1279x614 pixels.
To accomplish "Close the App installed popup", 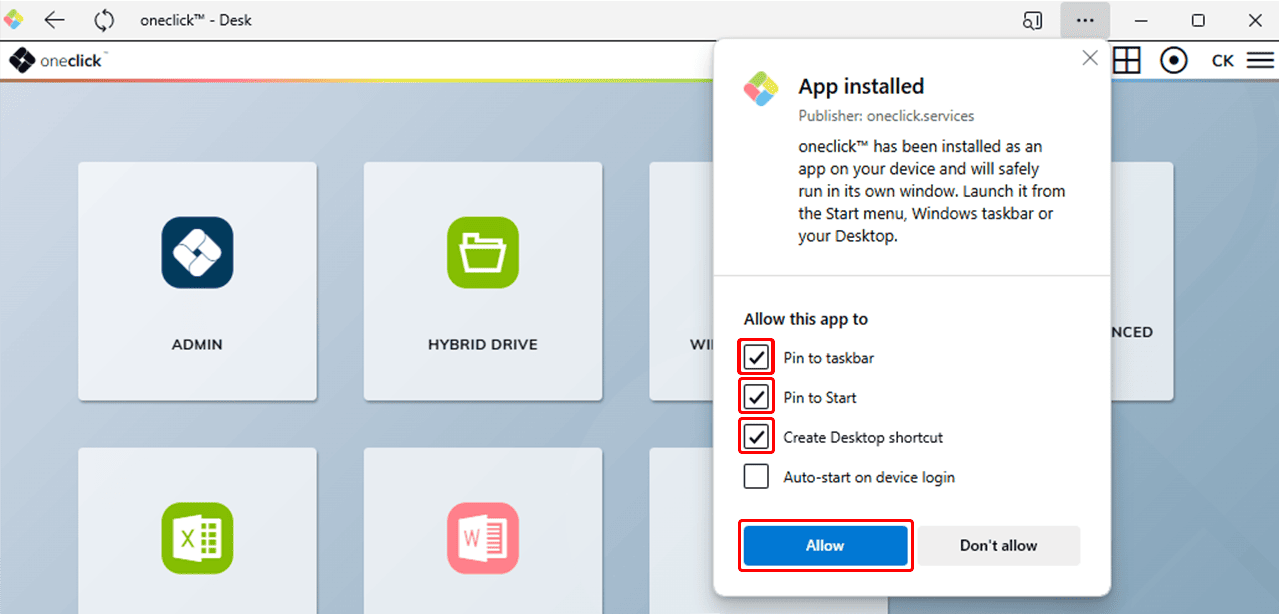I will tap(1090, 59).
